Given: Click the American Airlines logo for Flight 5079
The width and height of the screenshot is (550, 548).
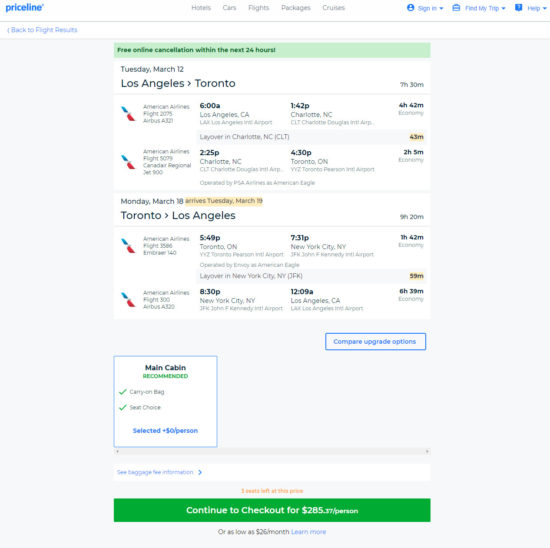Looking at the screenshot, I should tap(128, 162).
